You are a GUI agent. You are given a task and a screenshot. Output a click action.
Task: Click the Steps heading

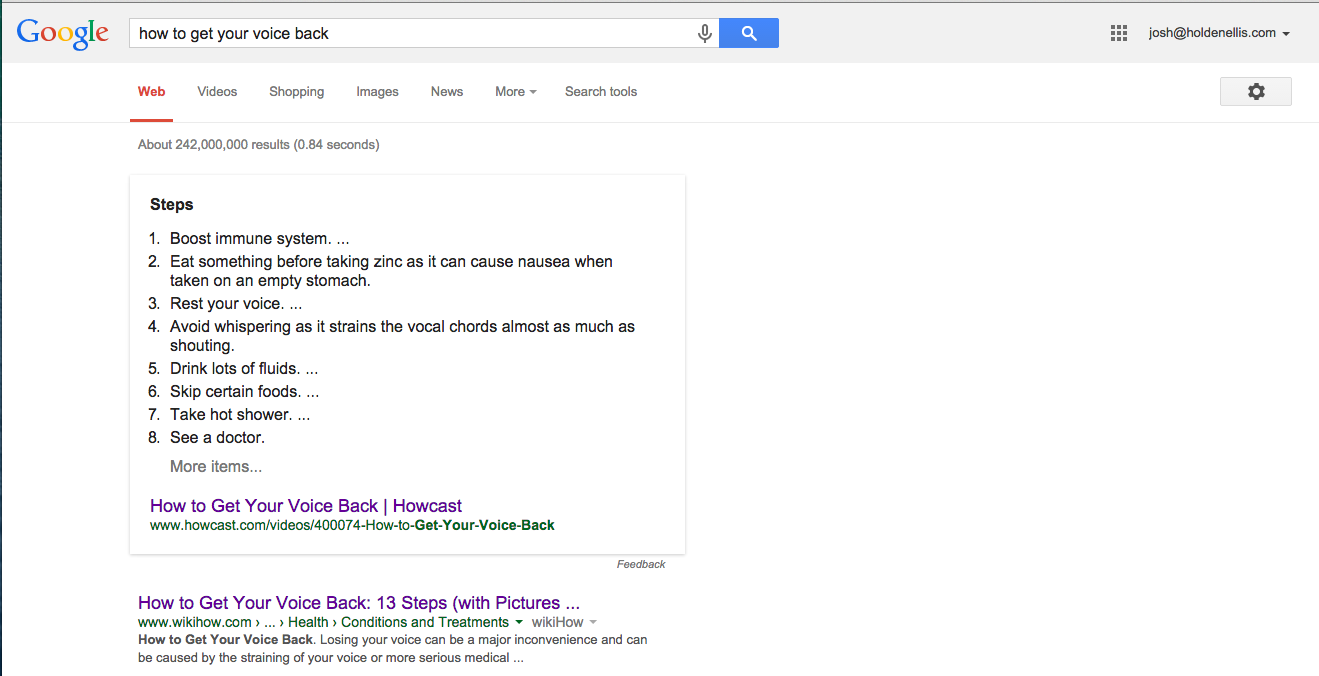pyautogui.click(x=172, y=204)
